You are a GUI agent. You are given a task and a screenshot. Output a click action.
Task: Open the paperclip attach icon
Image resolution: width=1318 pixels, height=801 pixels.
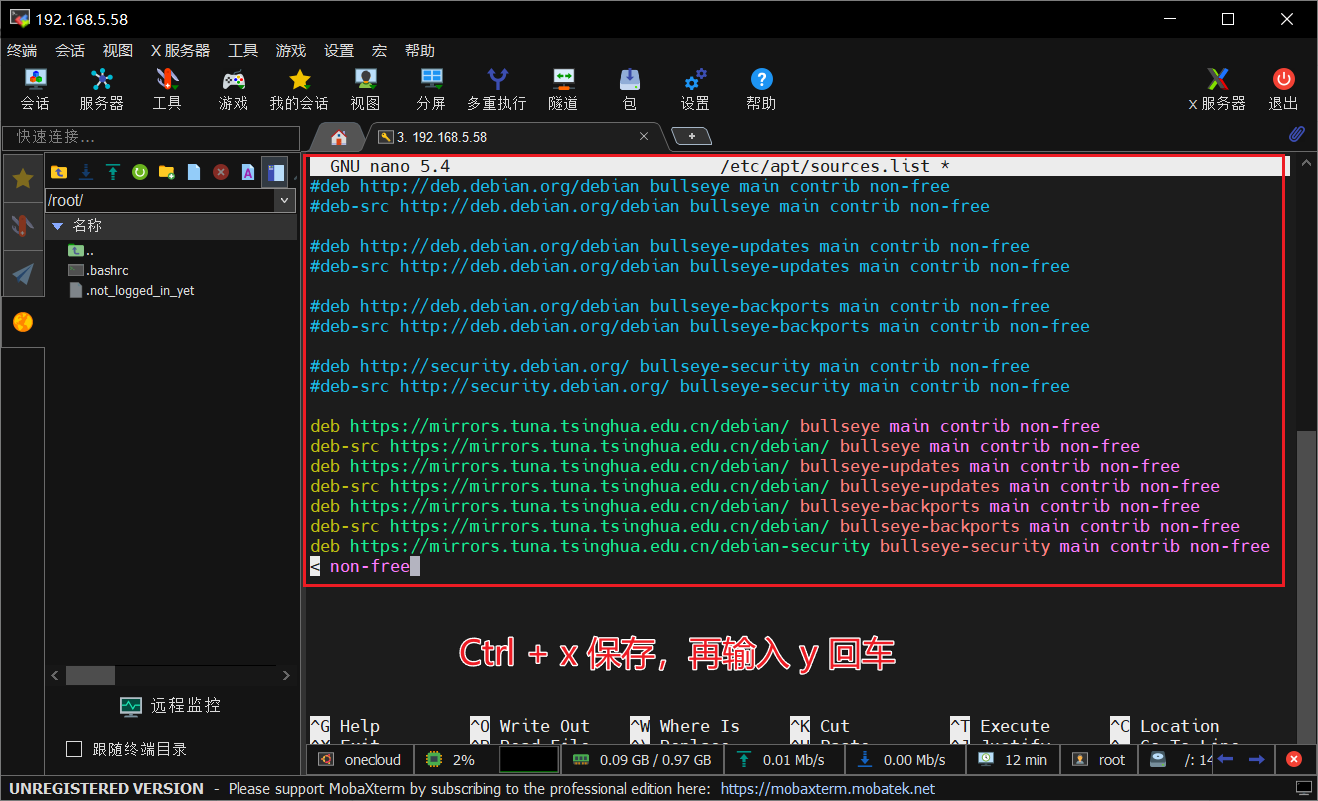pyautogui.click(x=1296, y=133)
